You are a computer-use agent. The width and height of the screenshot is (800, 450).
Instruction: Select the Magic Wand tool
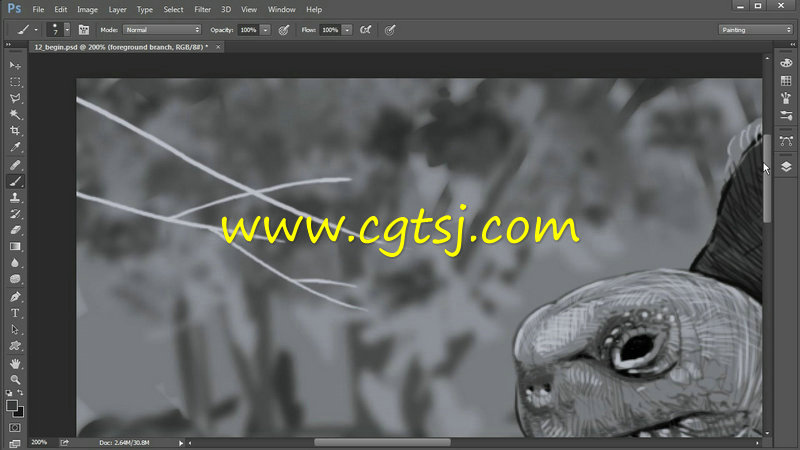pyautogui.click(x=15, y=114)
